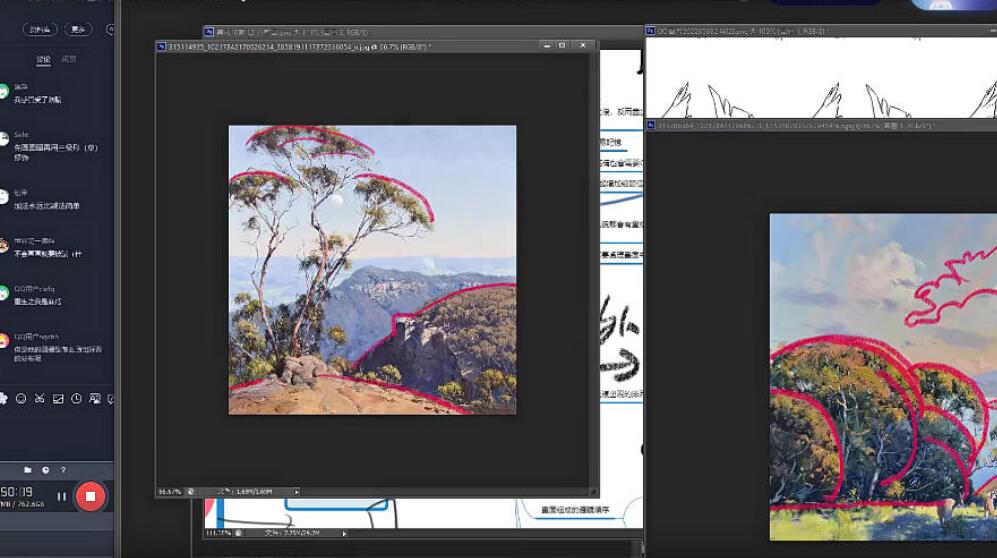997x558 pixels.
Task: Click the recording timer "50:19"
Action: (x=17, y=492)
